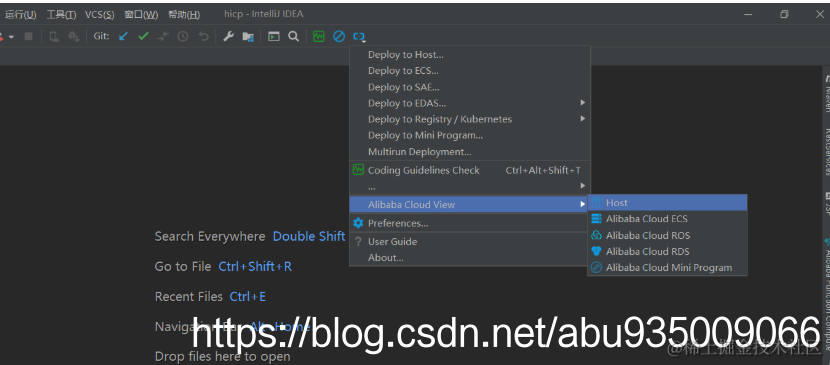
Task: Click the Ctrl+Alt+Shift+T shortcut text
Action: coord(543,170)
